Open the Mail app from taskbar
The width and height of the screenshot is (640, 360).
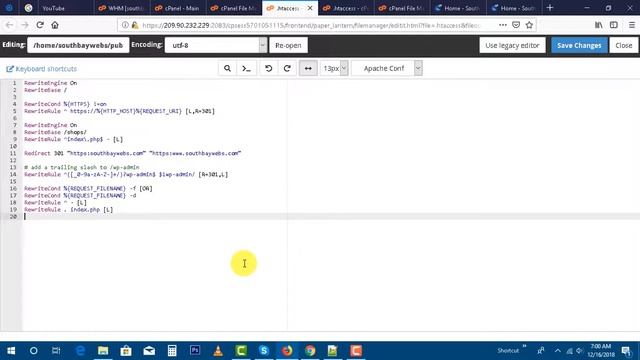pos(149,351)
